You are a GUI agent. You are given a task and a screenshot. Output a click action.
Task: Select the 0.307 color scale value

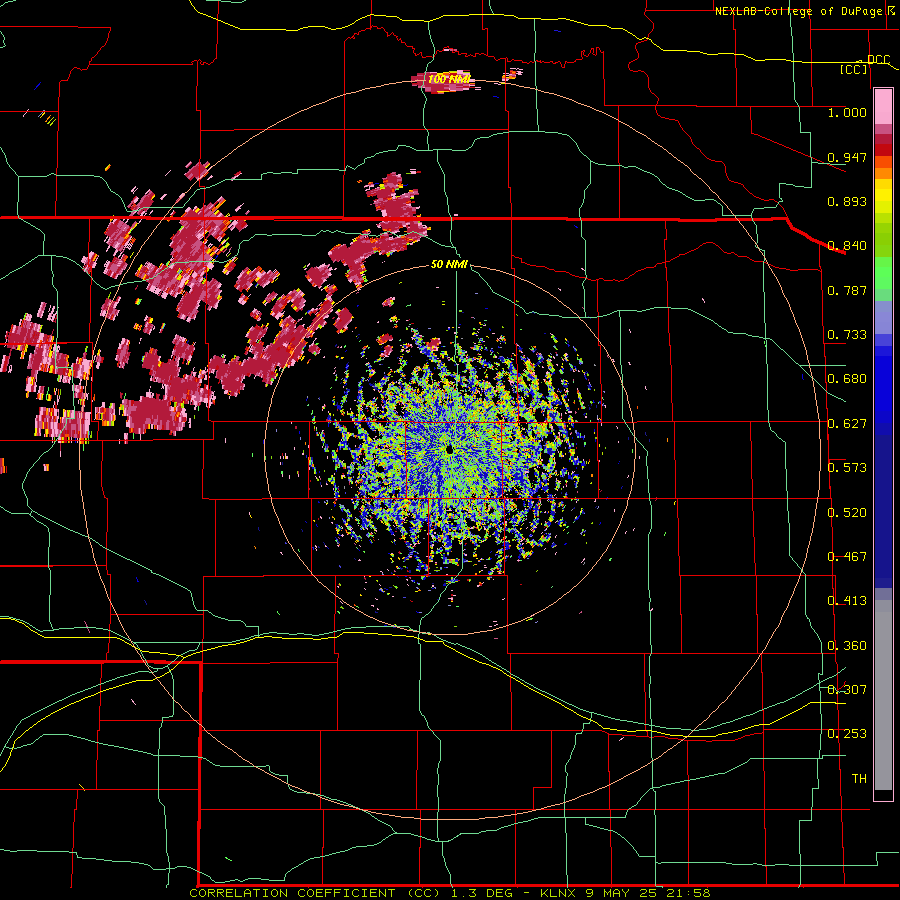847,690
